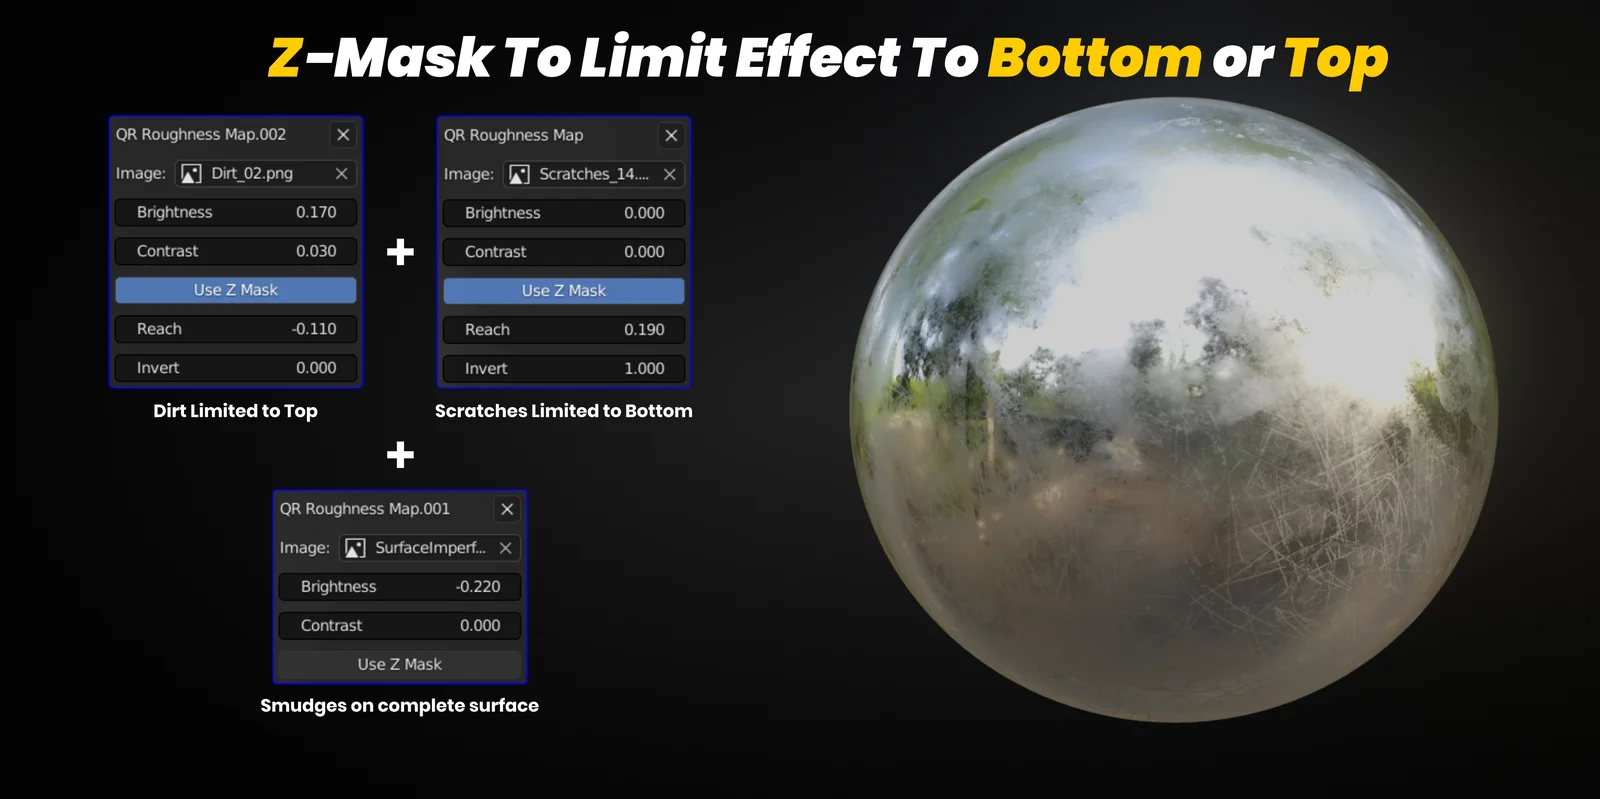
Task: Click Brightness 0.000 slider in Scratches panel
Action: [564, 213]
